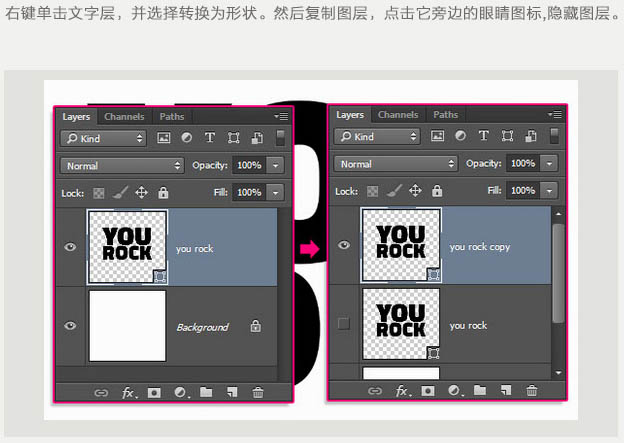Click the Fill 100% field in right panel
Viewport: 624px width, 443px height.
(521, 190)
